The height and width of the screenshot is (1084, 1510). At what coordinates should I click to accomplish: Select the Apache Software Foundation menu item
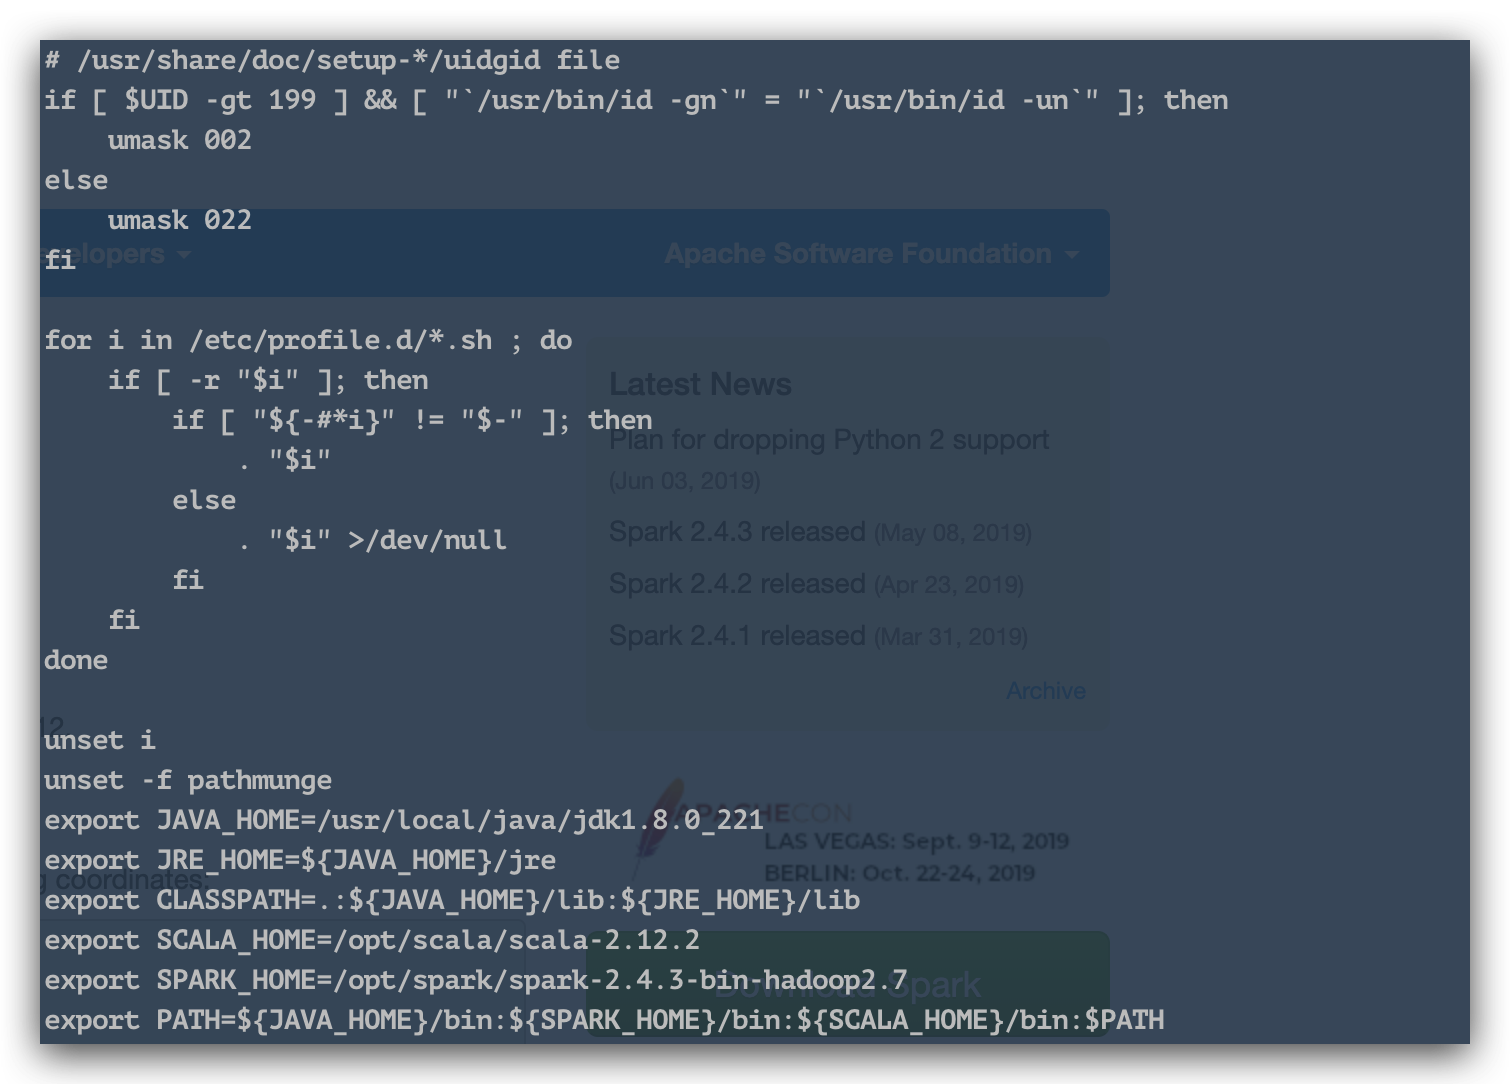click(x=855, y=253)
